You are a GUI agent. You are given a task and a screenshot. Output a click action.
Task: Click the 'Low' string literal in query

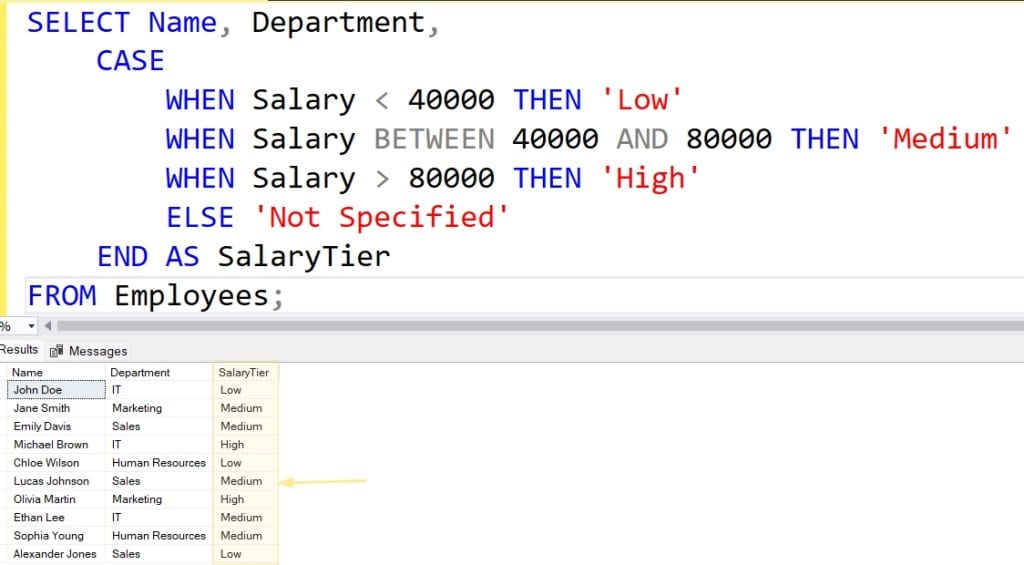point(641,100)
